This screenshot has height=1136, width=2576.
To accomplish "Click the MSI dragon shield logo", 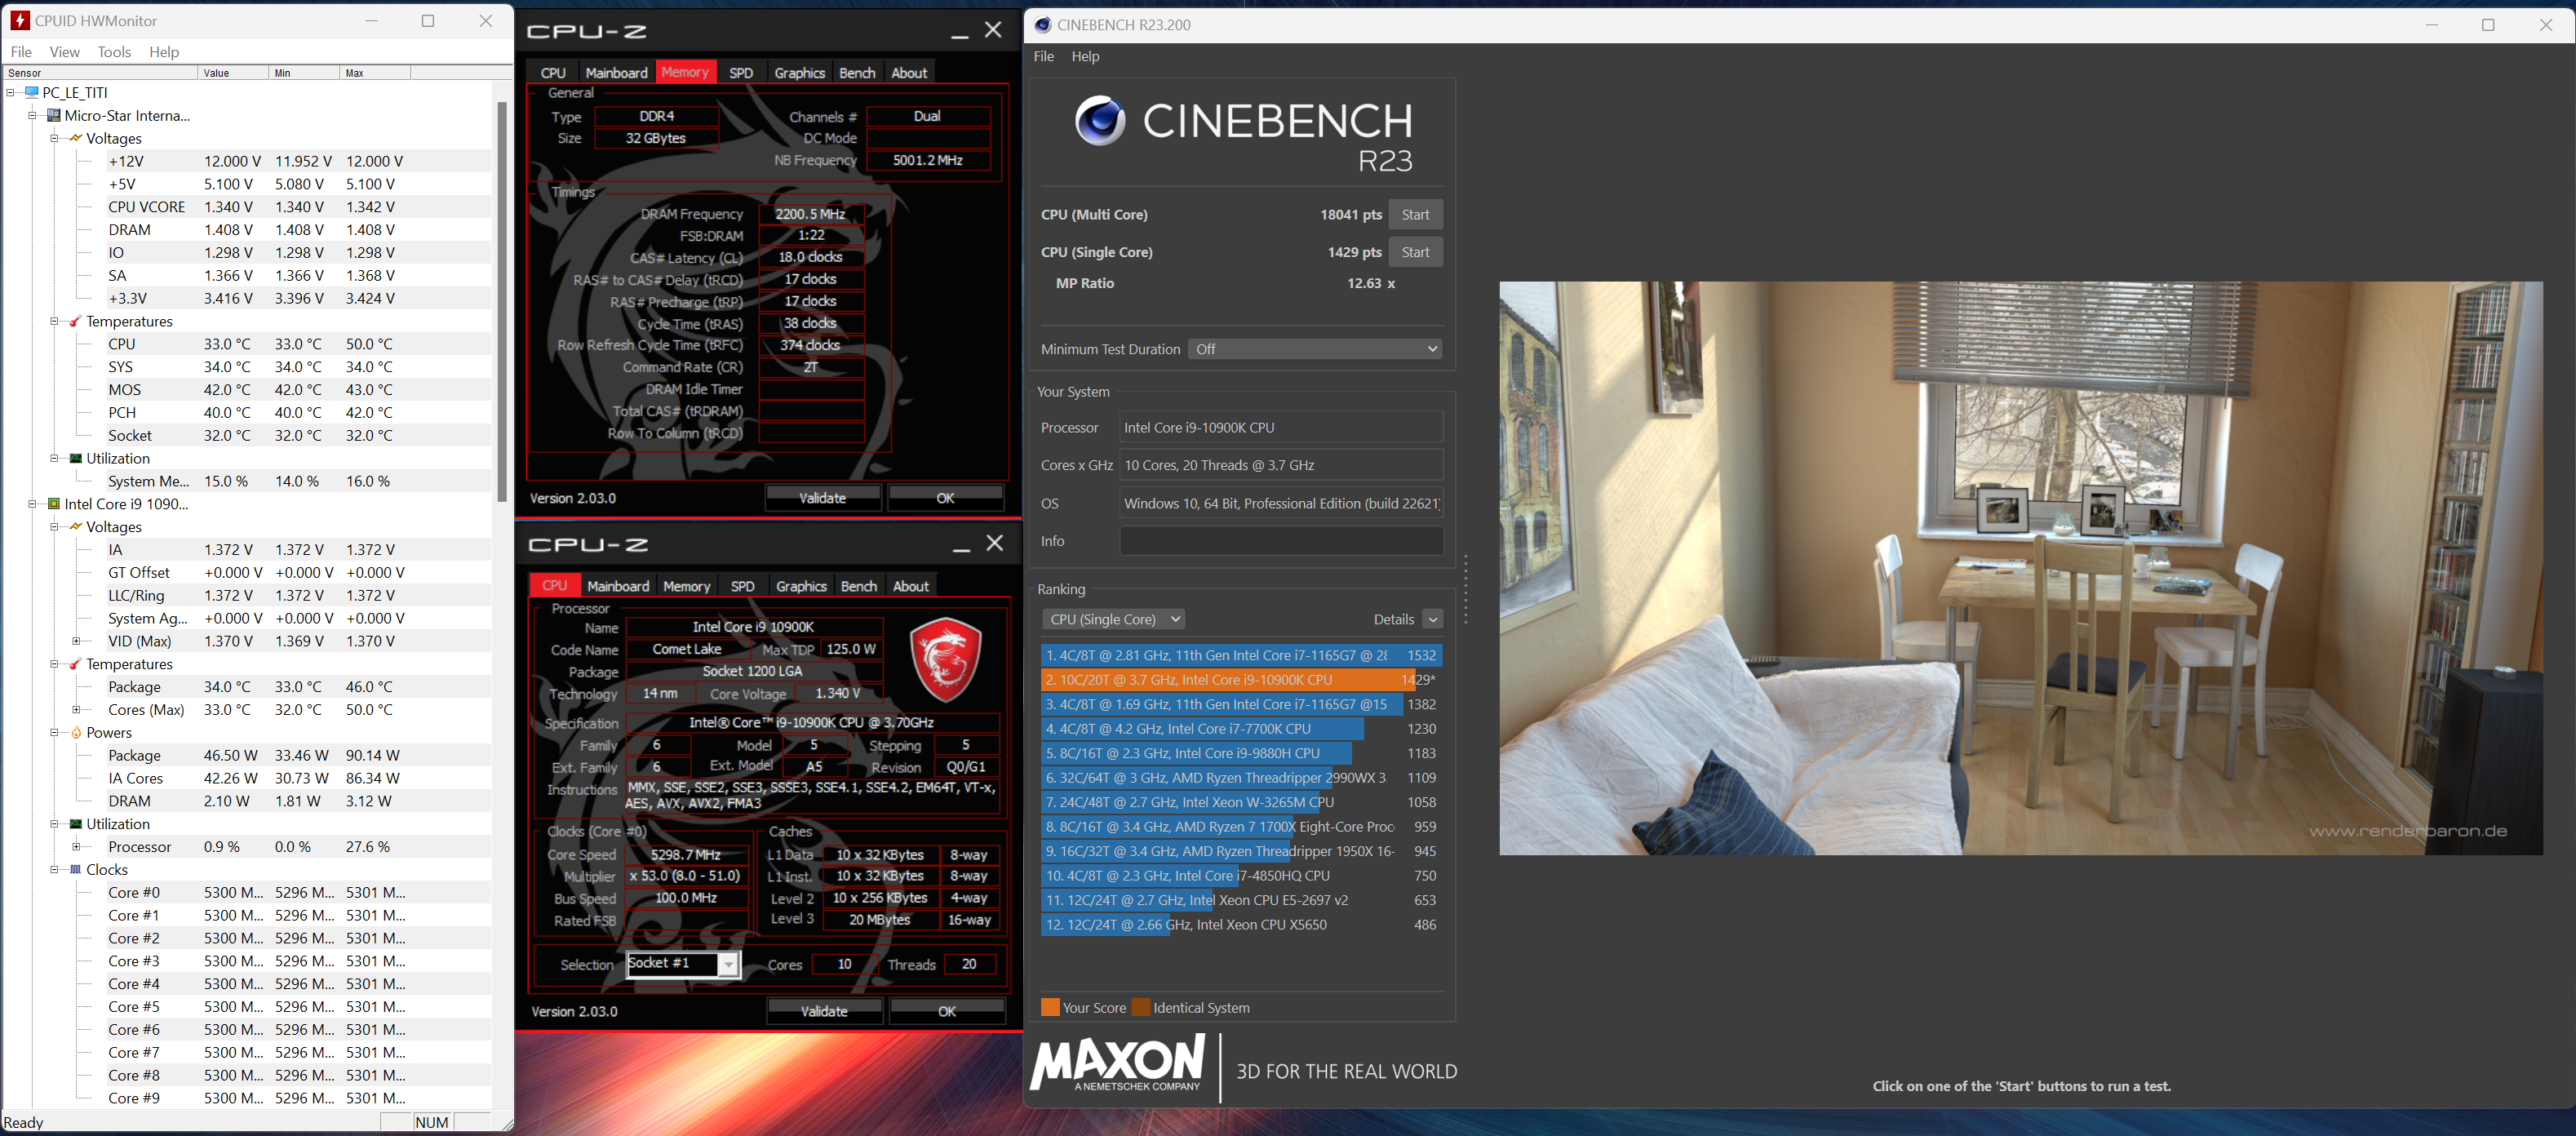I will pyautogui.click(x=945, y=658).
